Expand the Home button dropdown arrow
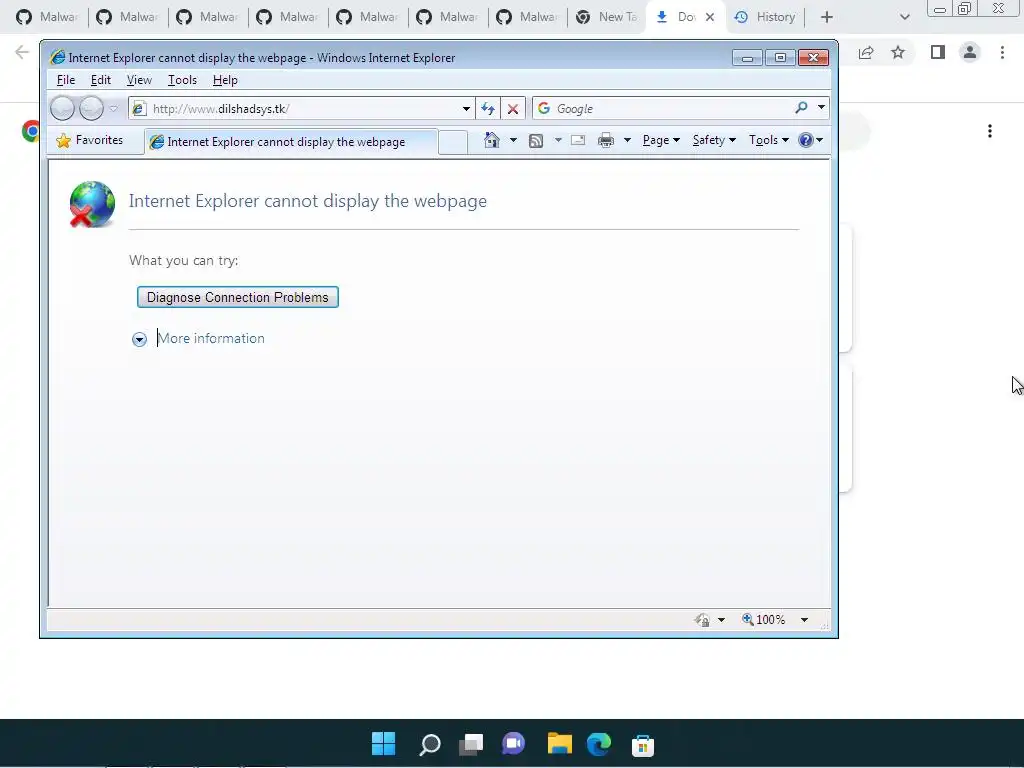This screenshot has width=1024, height=768. (513, 140)
